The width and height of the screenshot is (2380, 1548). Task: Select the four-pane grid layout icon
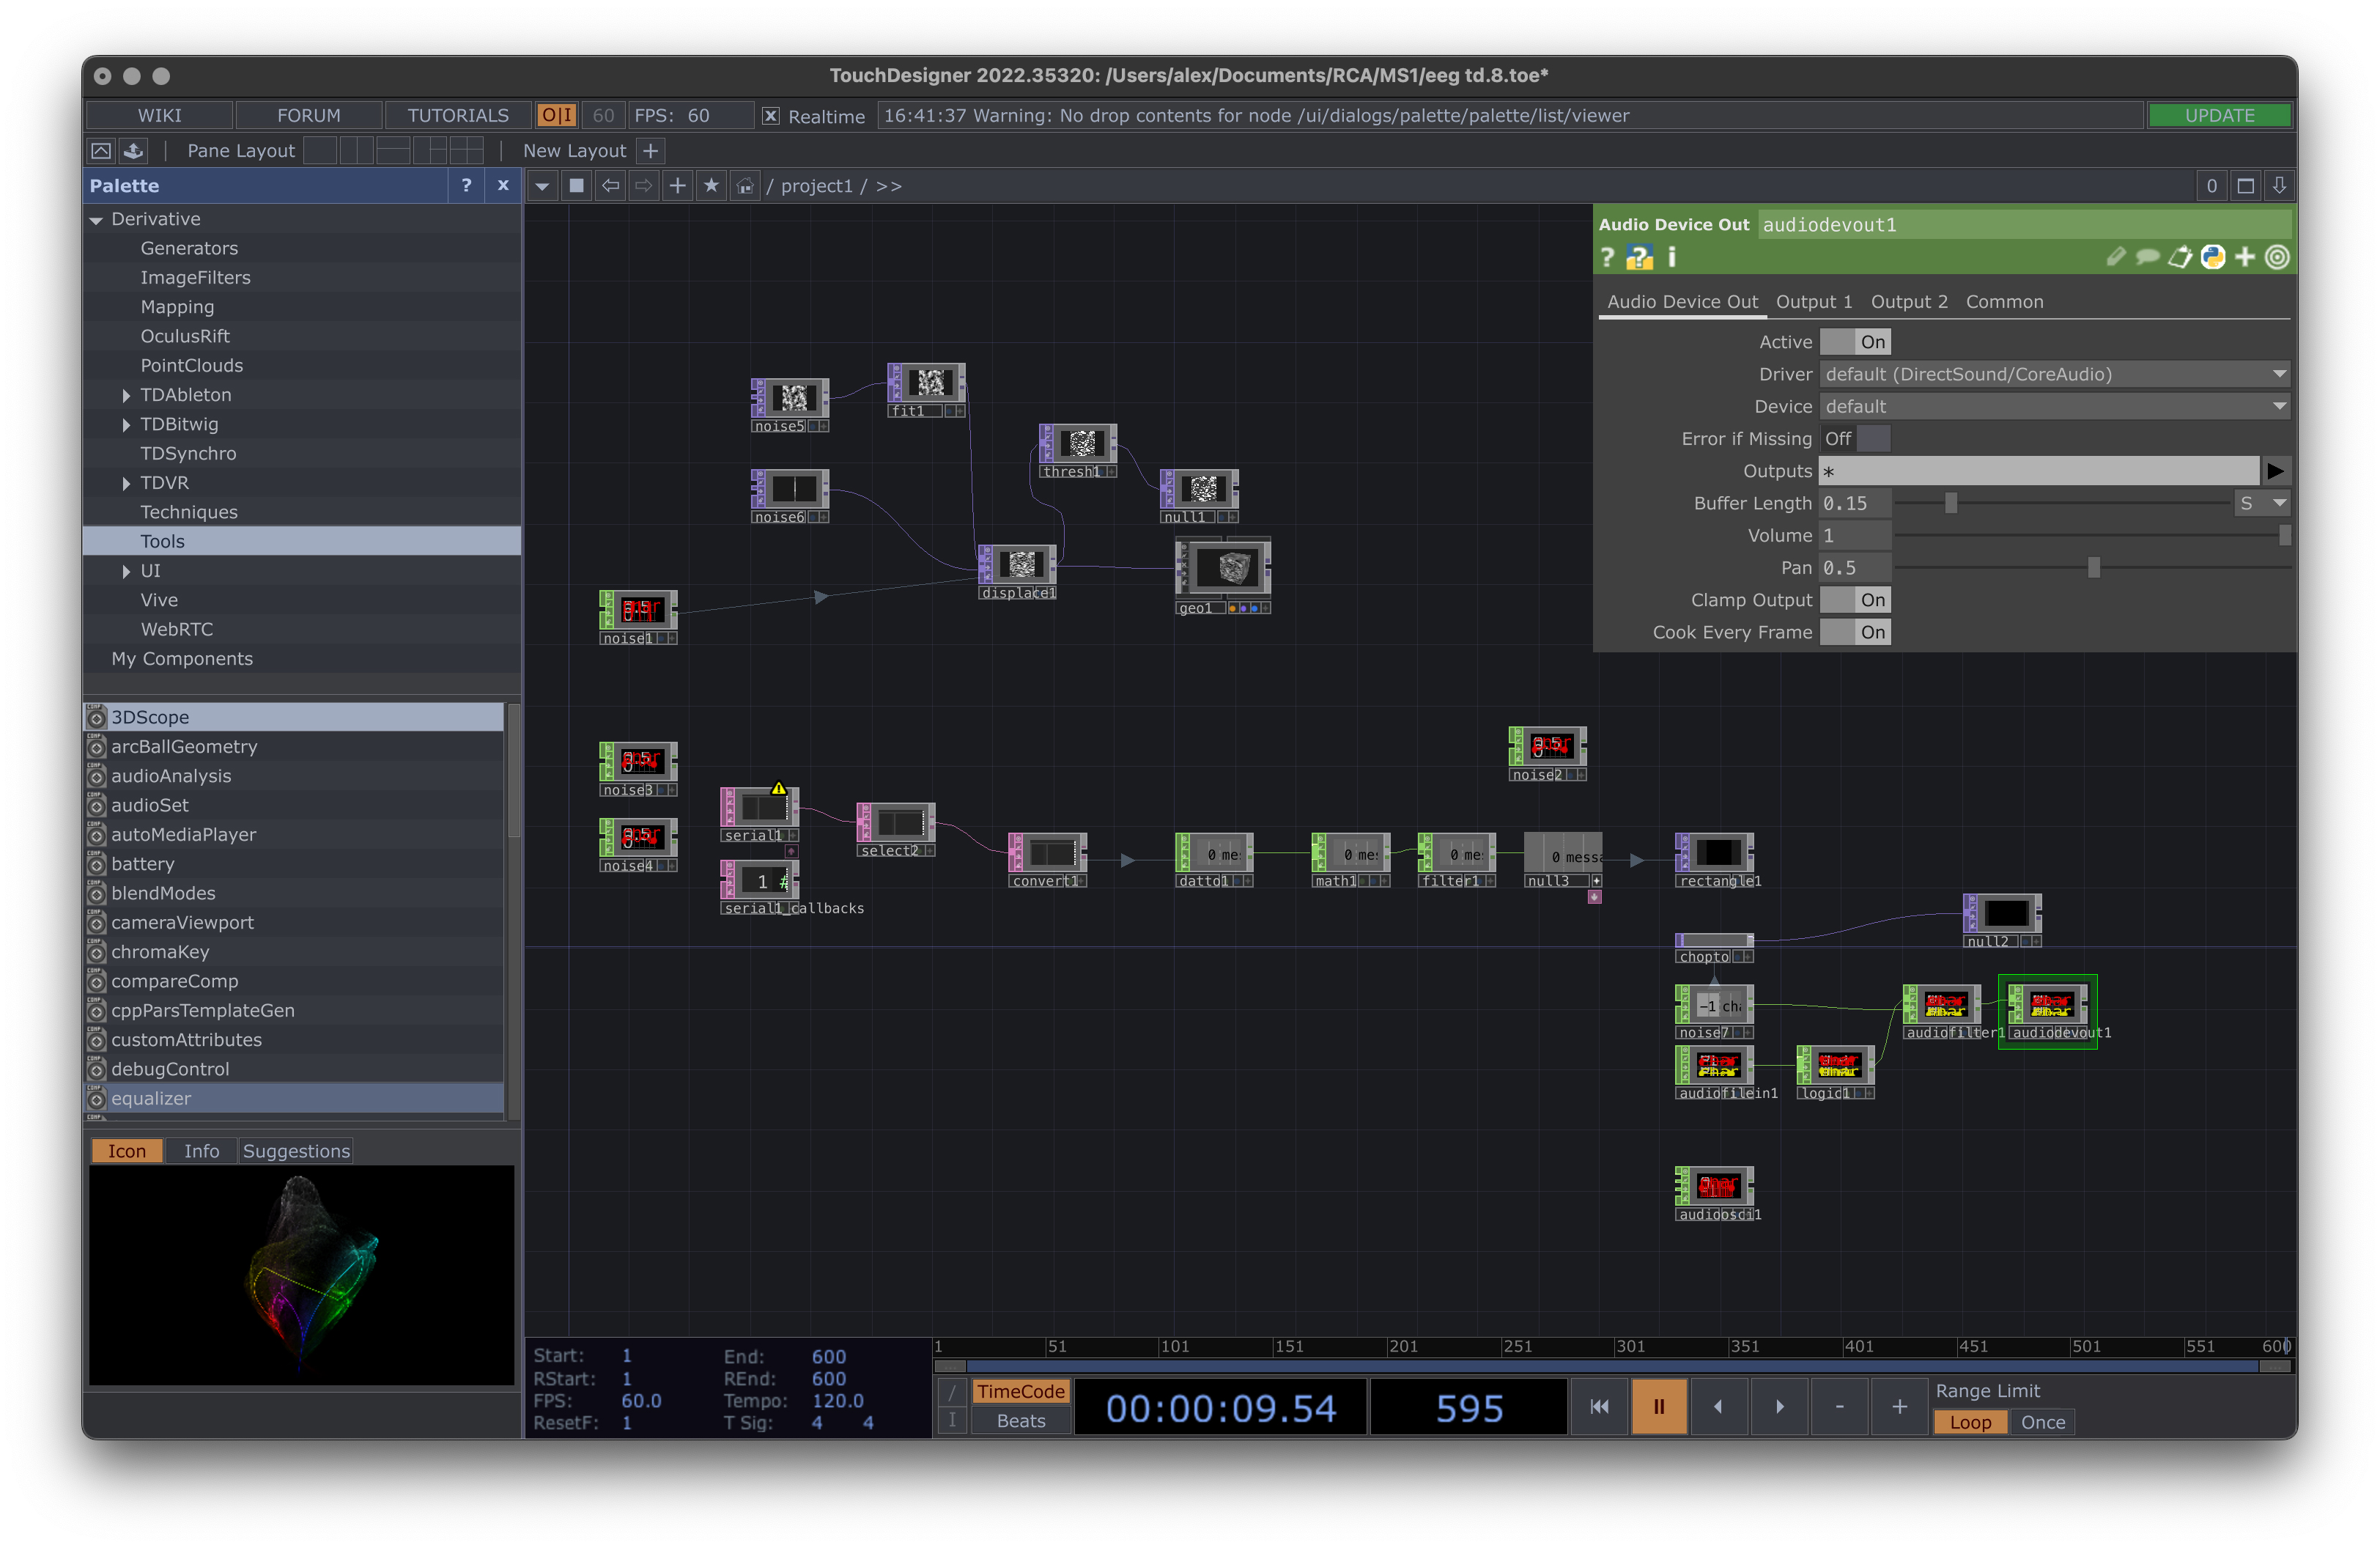coord(466,151)
